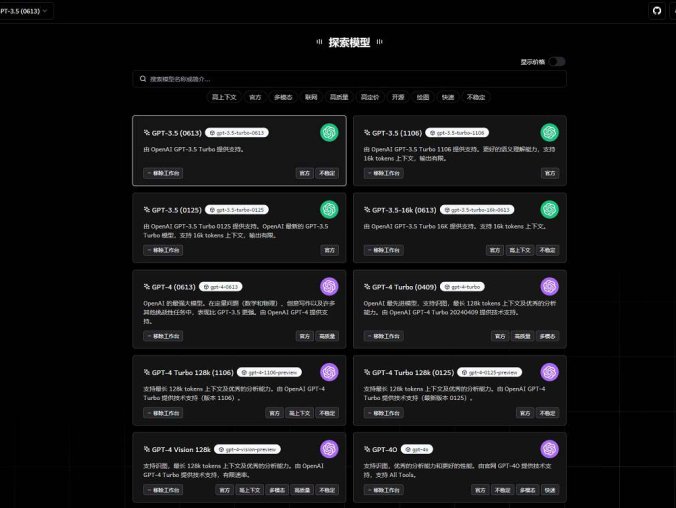676x508 pixels.
Task: Click the purple logo on the GPT-4 Vision 128k card
Action: click(329, 449)
